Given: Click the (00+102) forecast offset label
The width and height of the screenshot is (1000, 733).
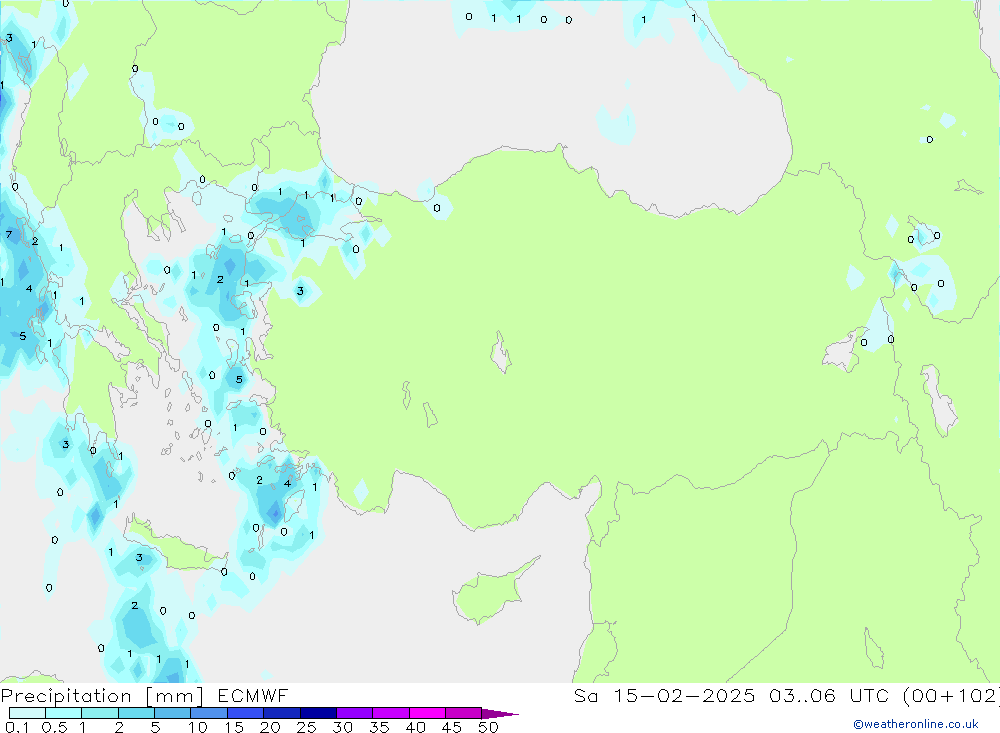Looking at the screenshot, I should coord(950,695).
